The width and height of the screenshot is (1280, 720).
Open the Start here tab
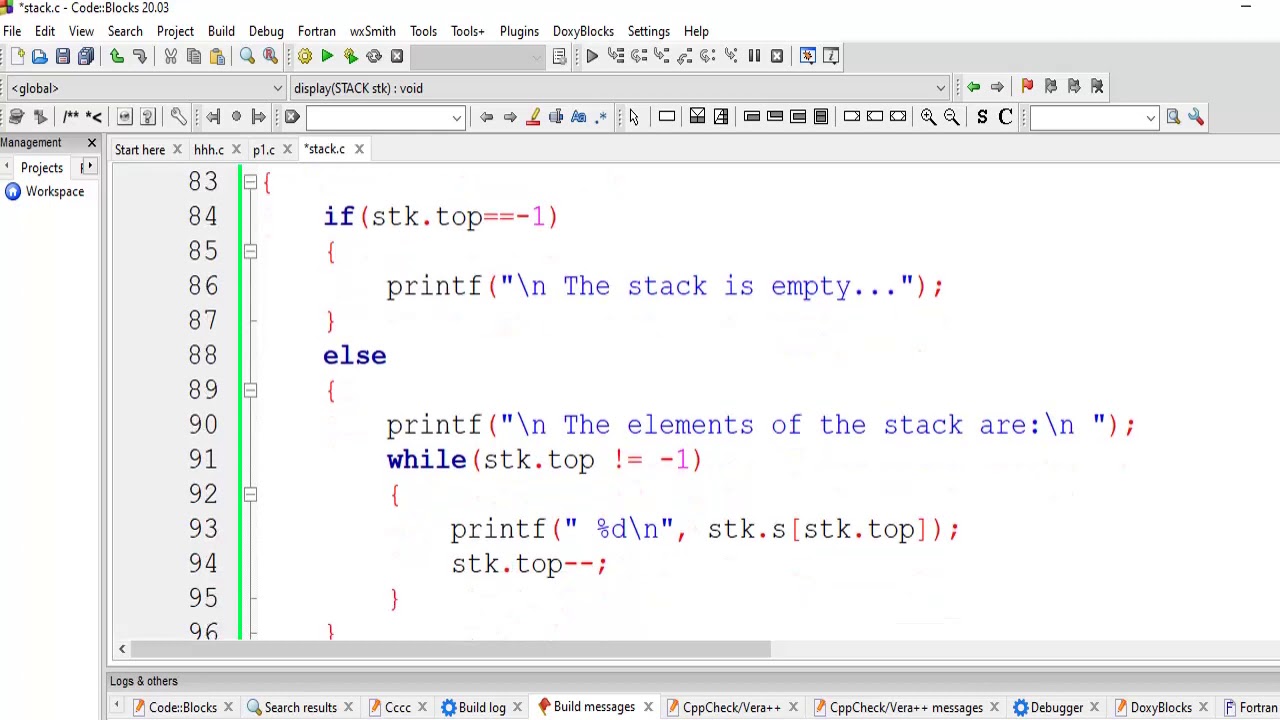tap(140, 150)
